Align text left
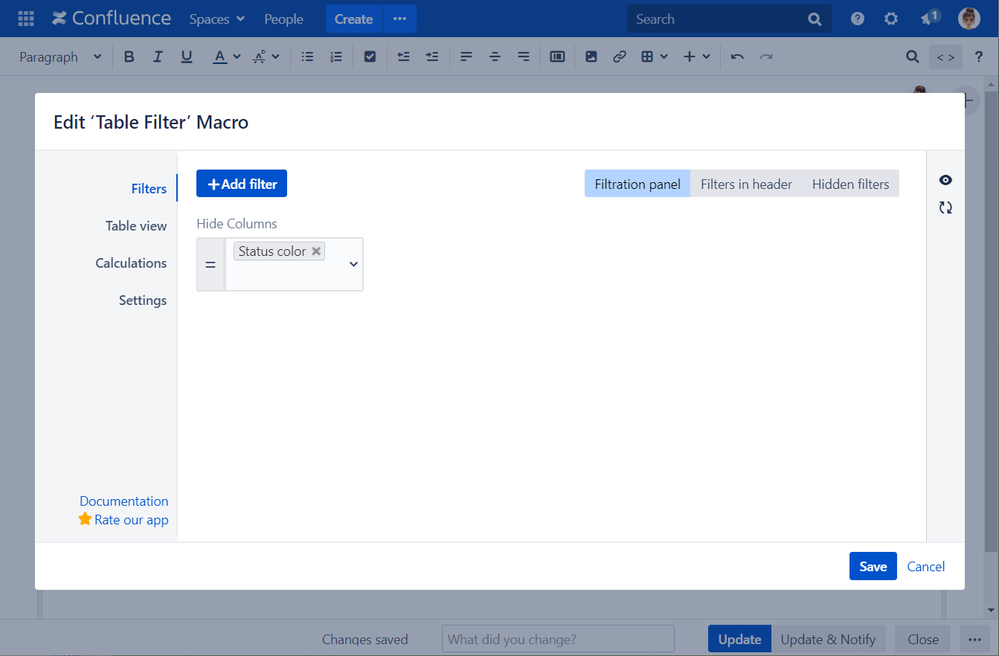Image resolution: width=999 pixels, height=656 pixels. 466,57
